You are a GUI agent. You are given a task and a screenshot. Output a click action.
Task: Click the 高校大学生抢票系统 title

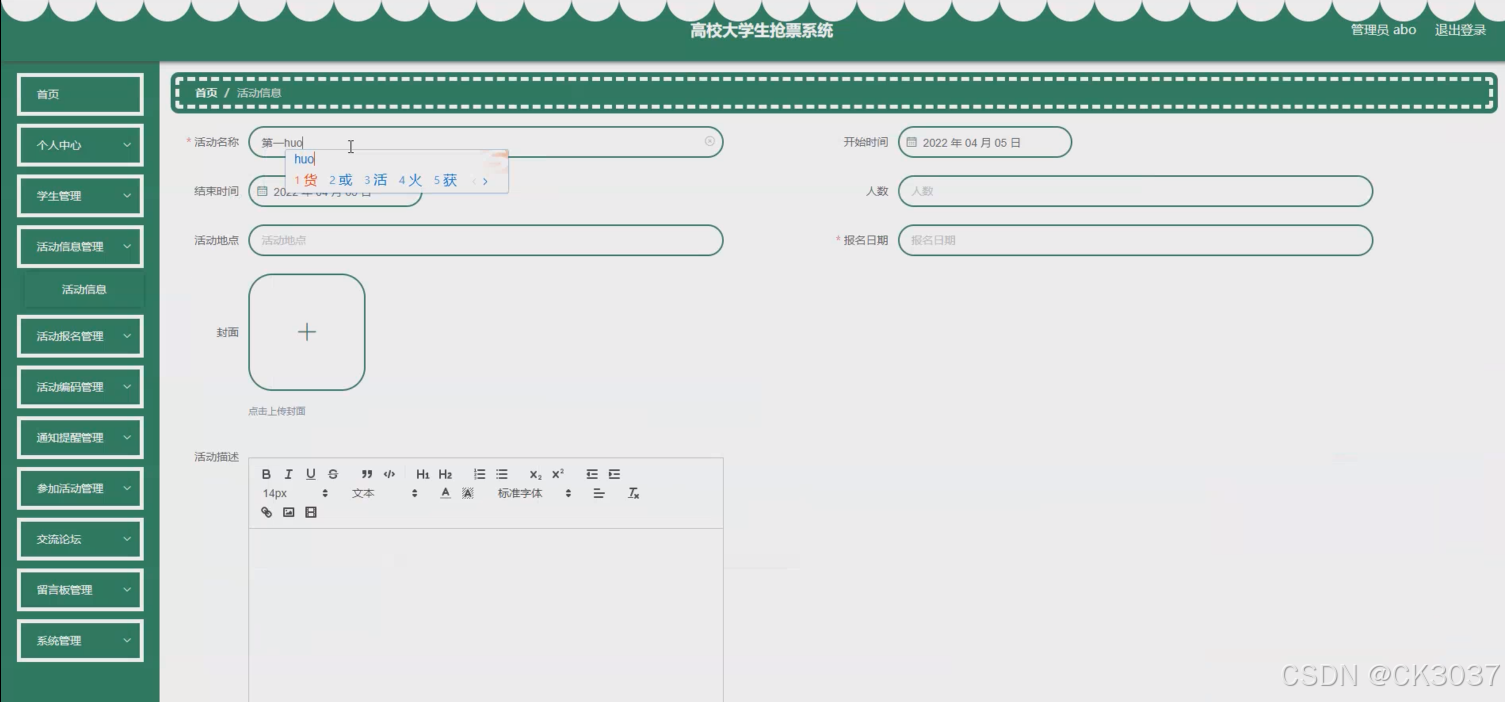pyautogui.click(x=761, y=30)
